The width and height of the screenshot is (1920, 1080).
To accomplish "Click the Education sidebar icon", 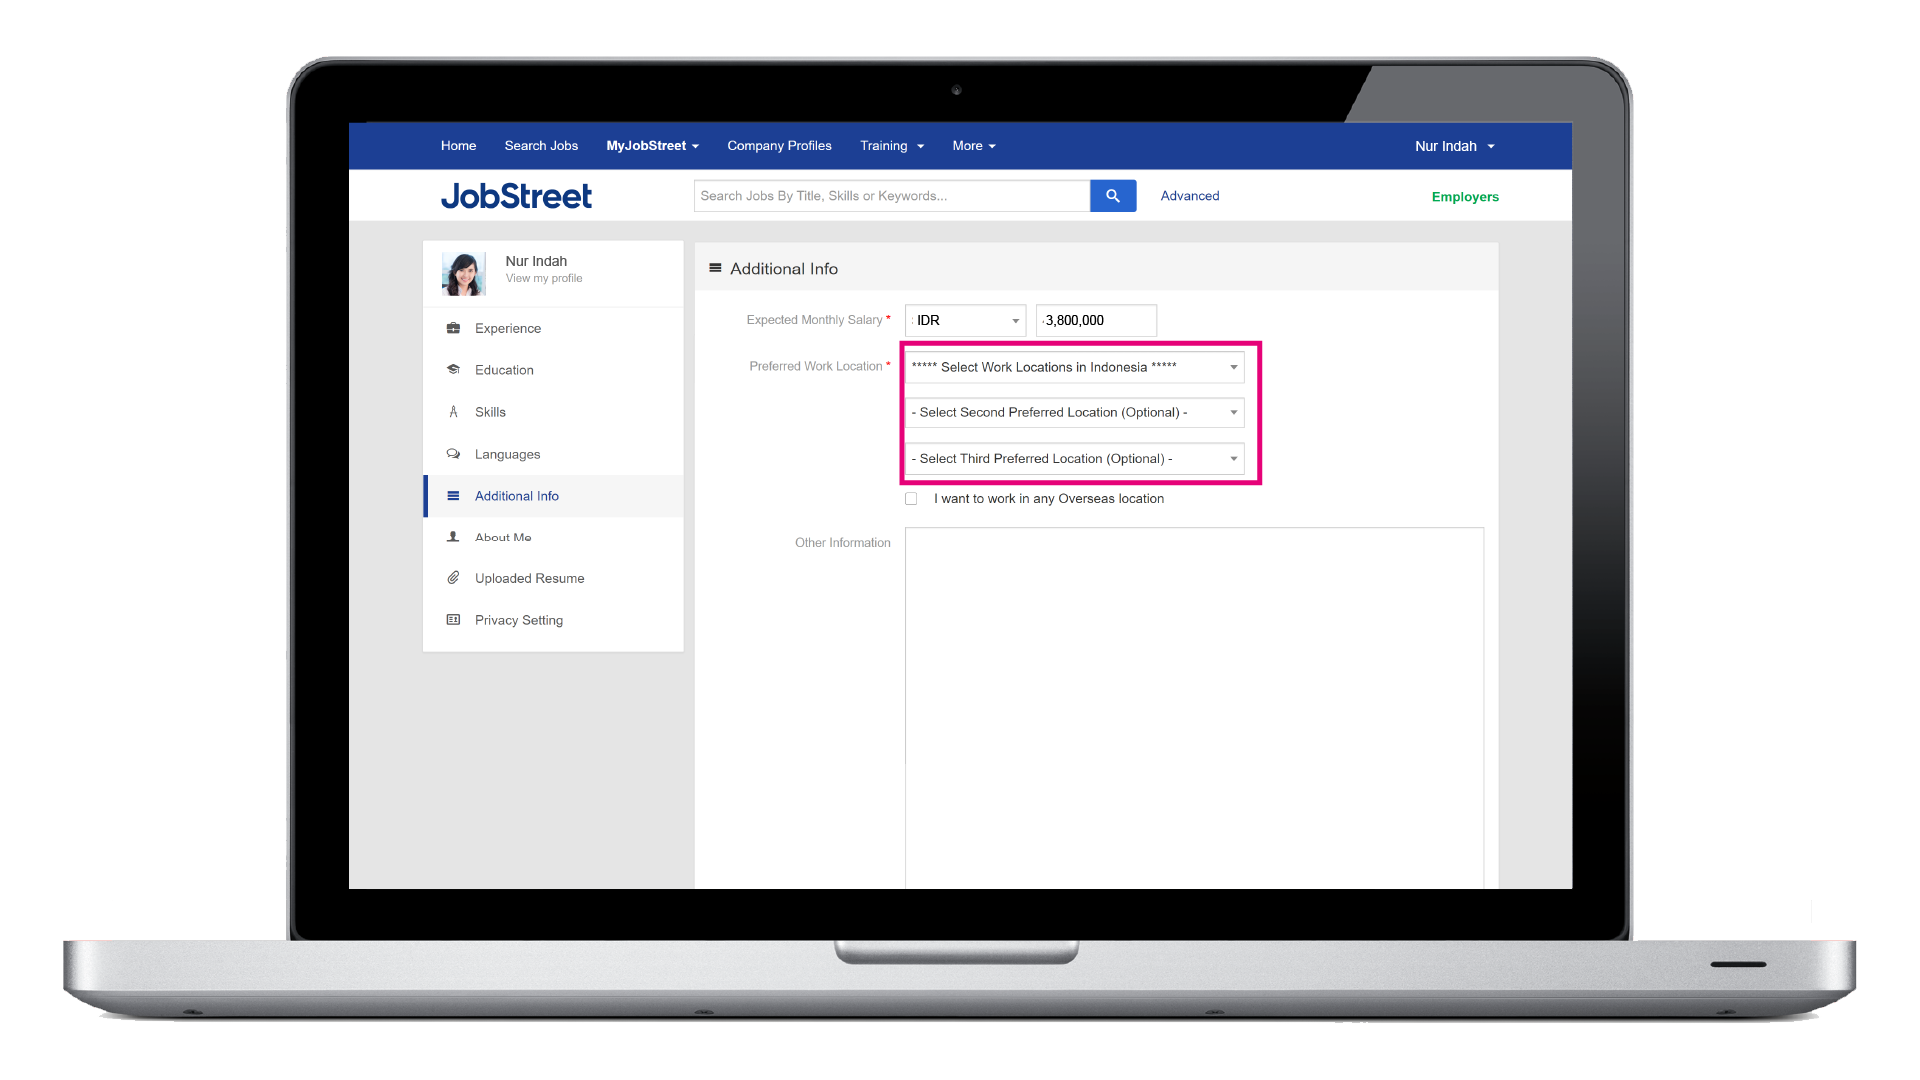I will [452, 369].
